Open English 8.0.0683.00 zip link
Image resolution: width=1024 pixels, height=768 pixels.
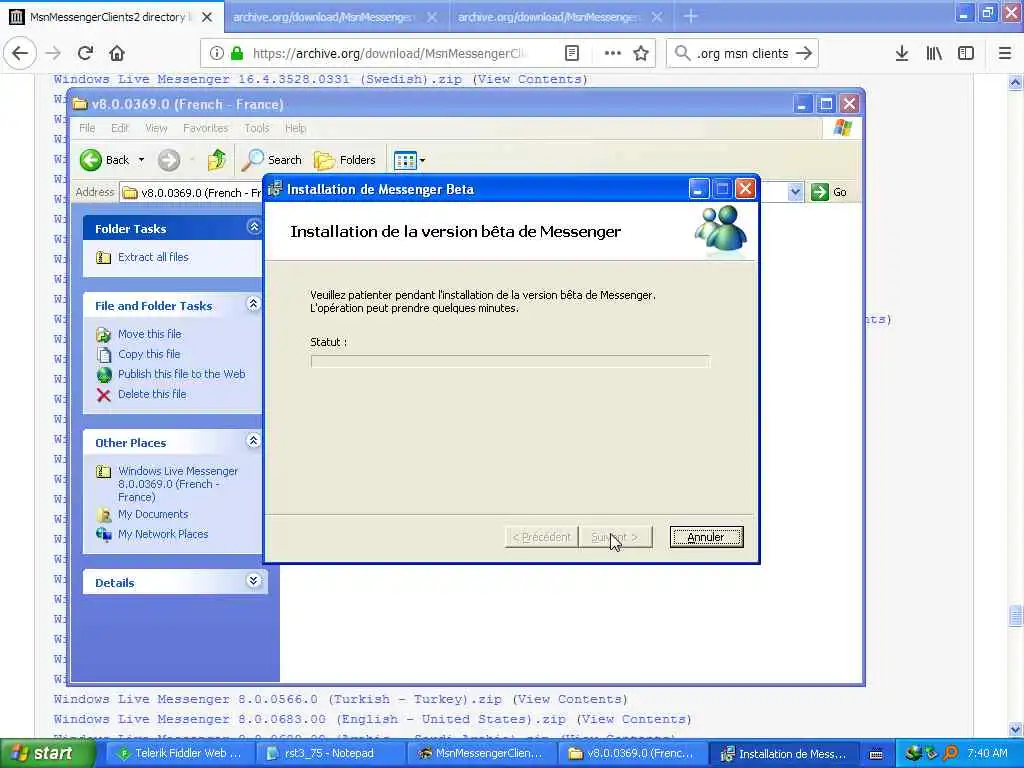(x=310, y=719)
